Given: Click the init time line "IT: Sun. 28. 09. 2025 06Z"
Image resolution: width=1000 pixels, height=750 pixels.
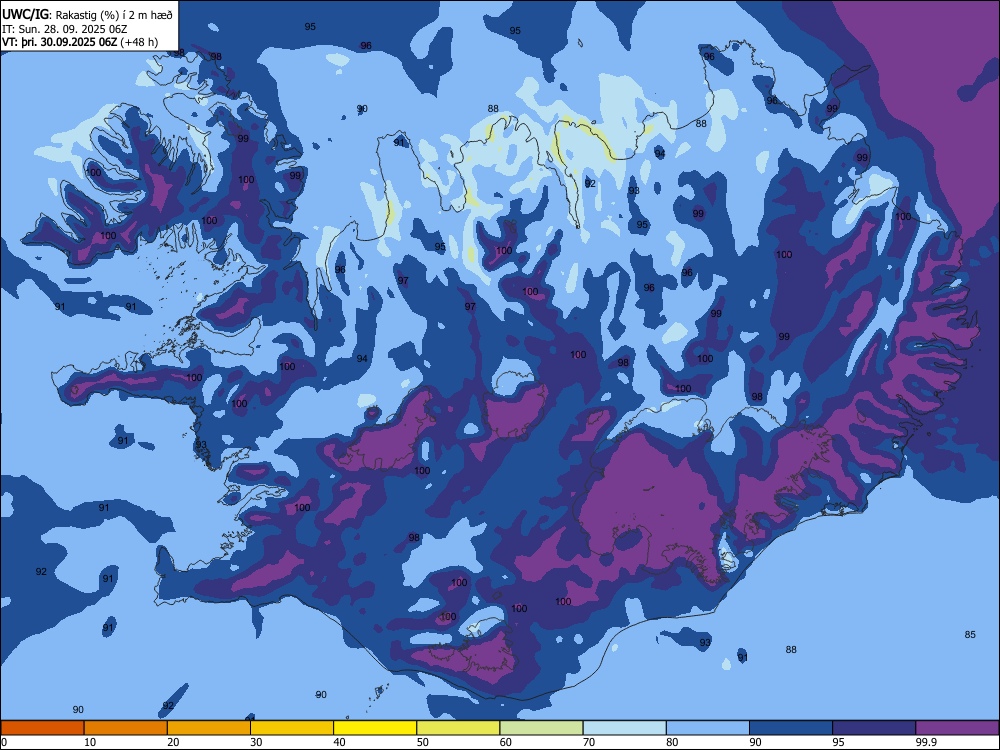Looking at the screenshot, I should coord(64,29).
